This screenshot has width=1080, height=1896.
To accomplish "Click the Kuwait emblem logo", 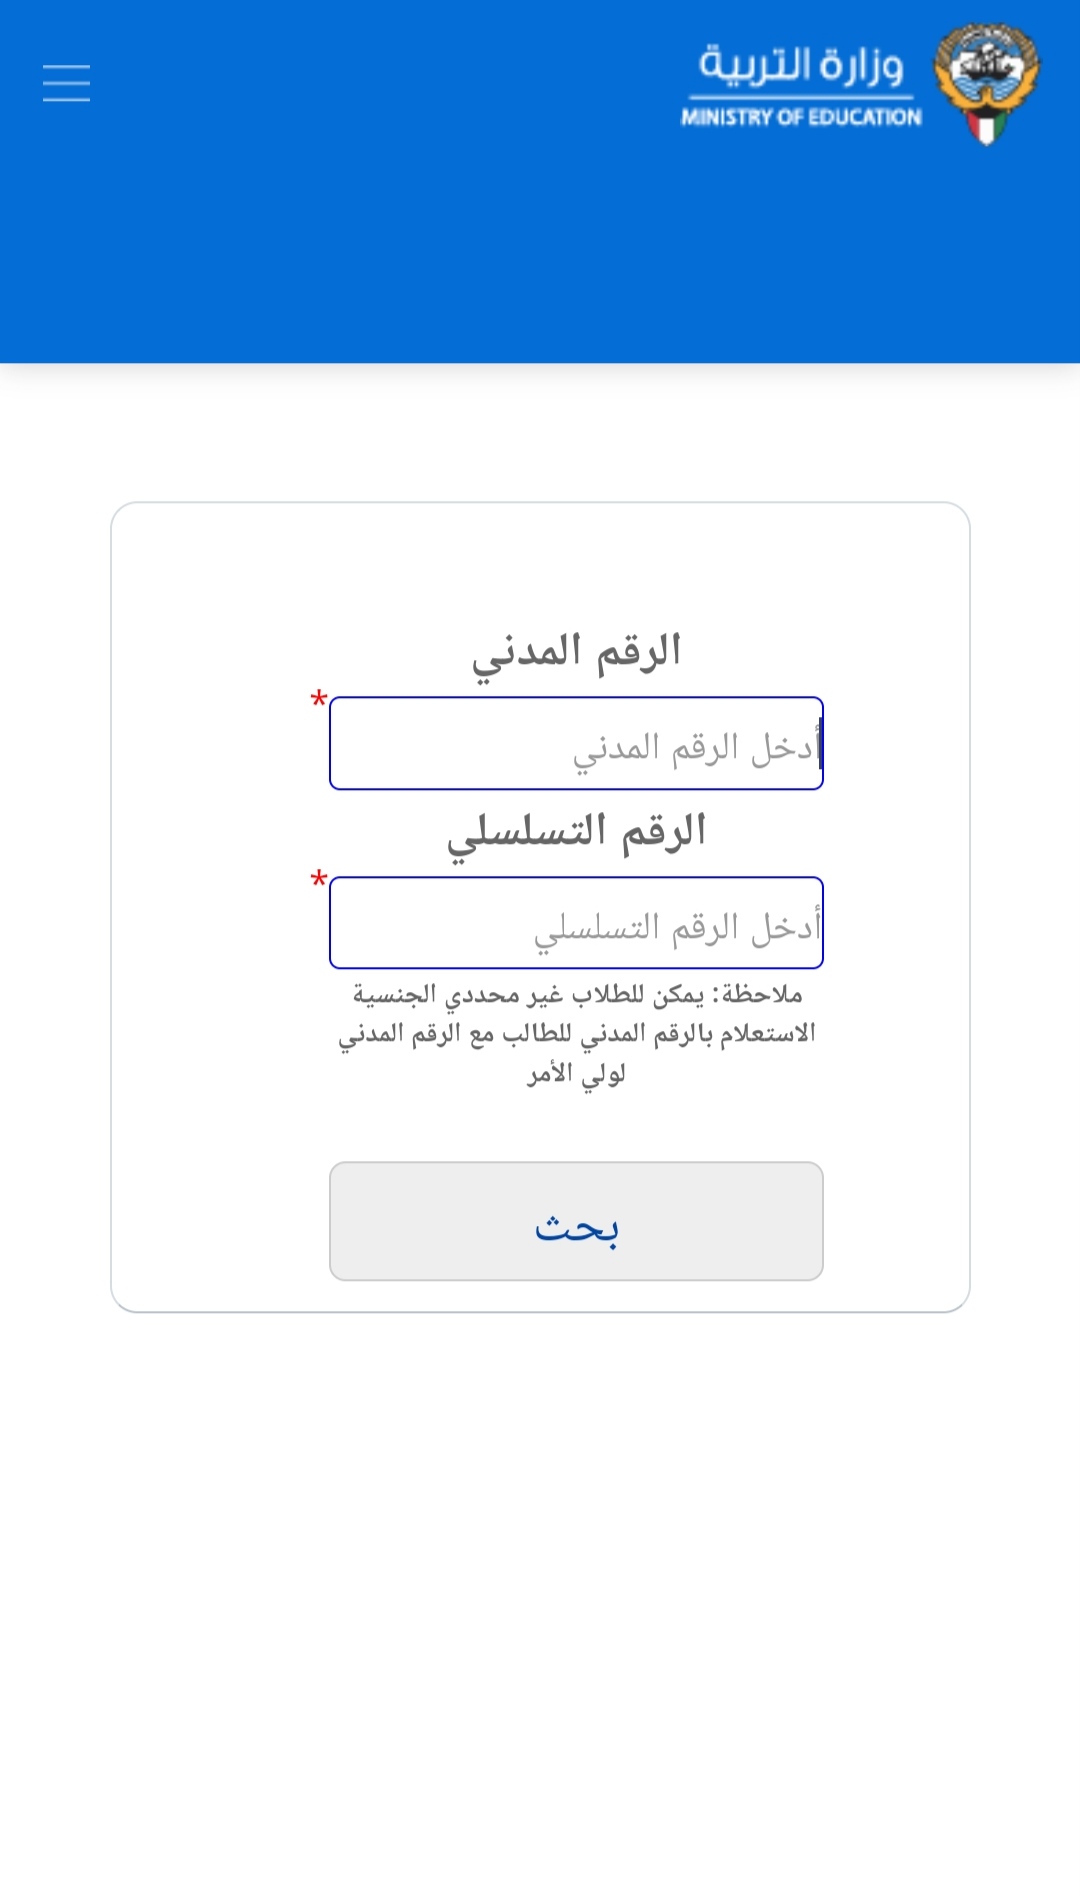I will (987, 84).
